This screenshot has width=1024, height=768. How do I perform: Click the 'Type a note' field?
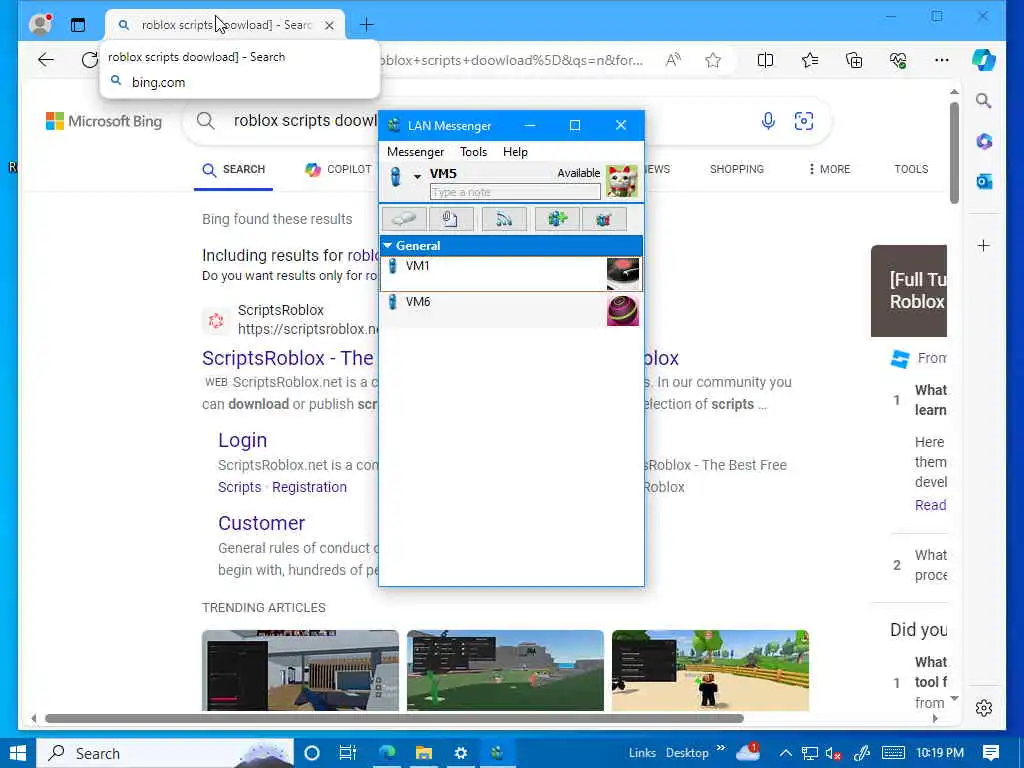pos(515,192)
